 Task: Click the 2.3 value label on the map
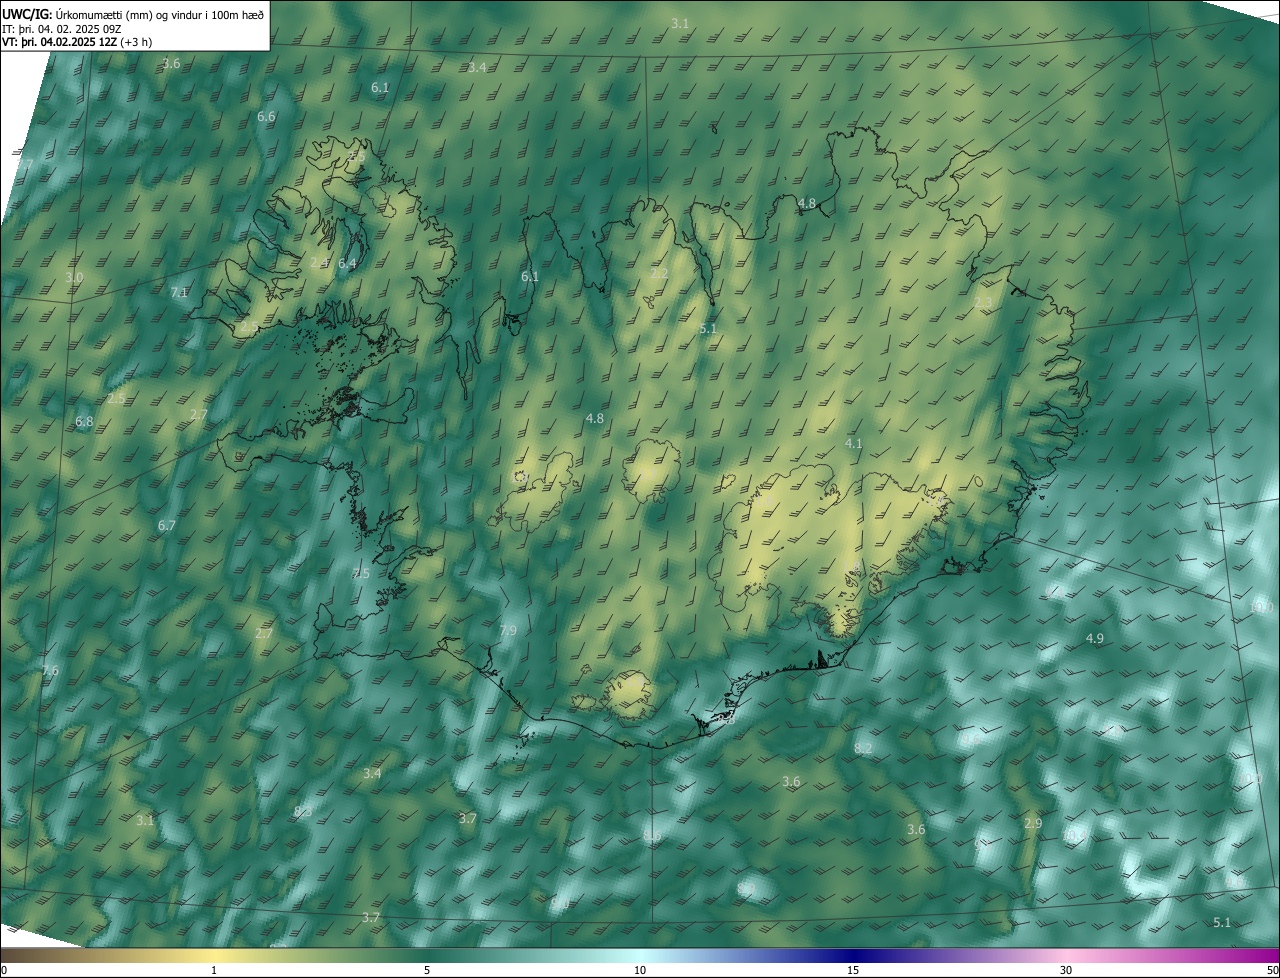pos(983,303)
